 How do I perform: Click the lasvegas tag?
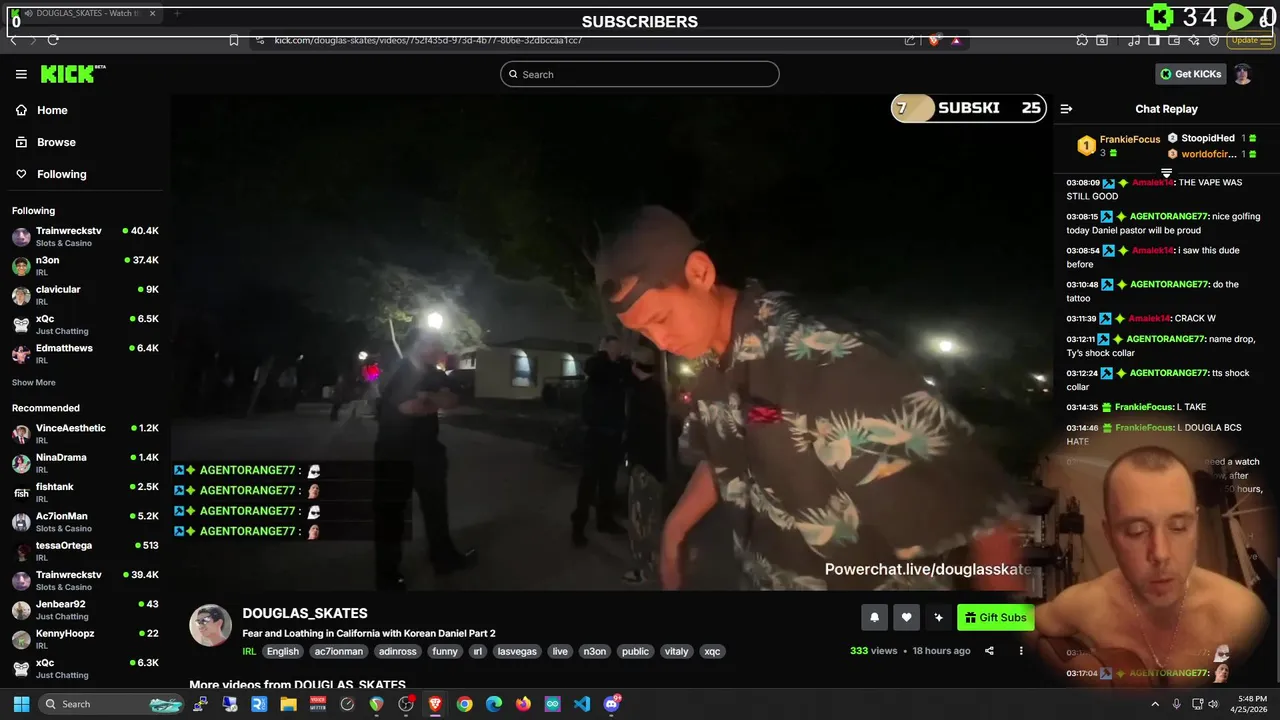pyautogui.click(x=517, y=651)
